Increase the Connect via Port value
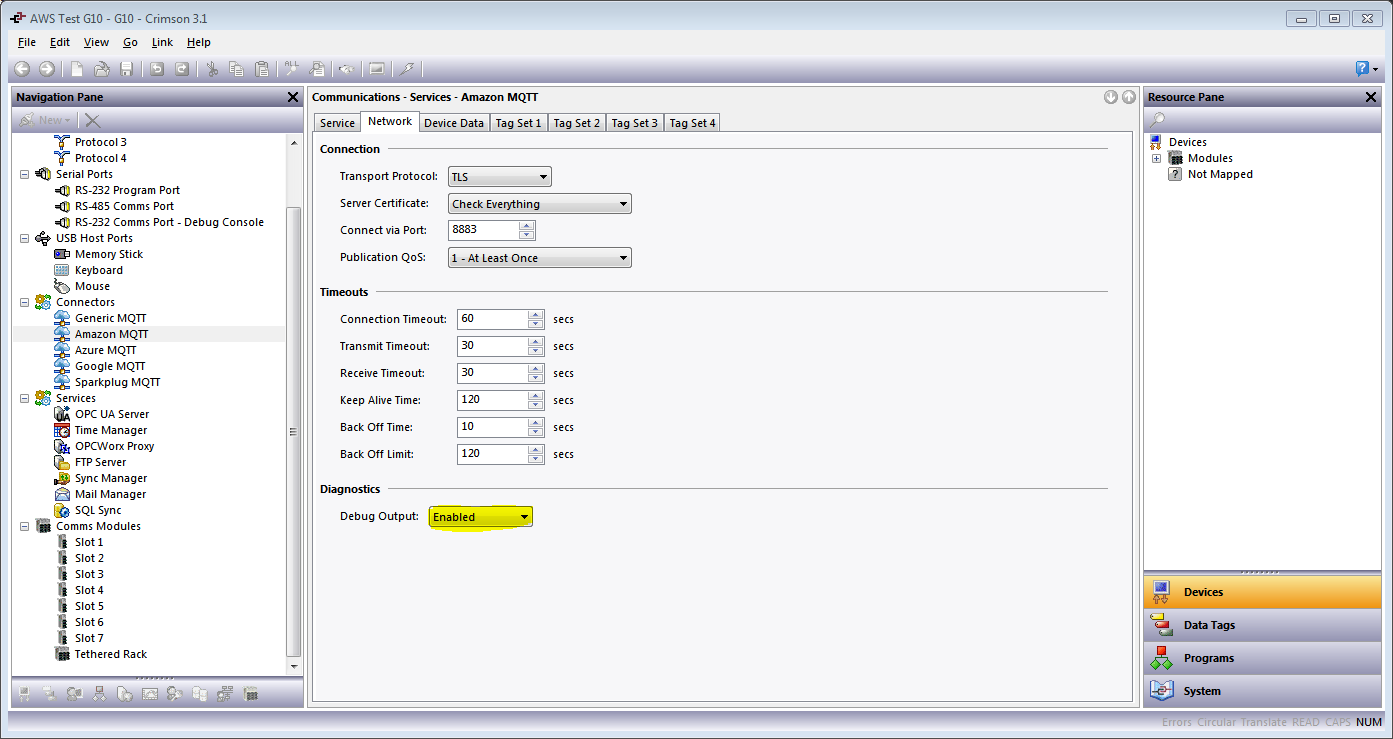 527,226
